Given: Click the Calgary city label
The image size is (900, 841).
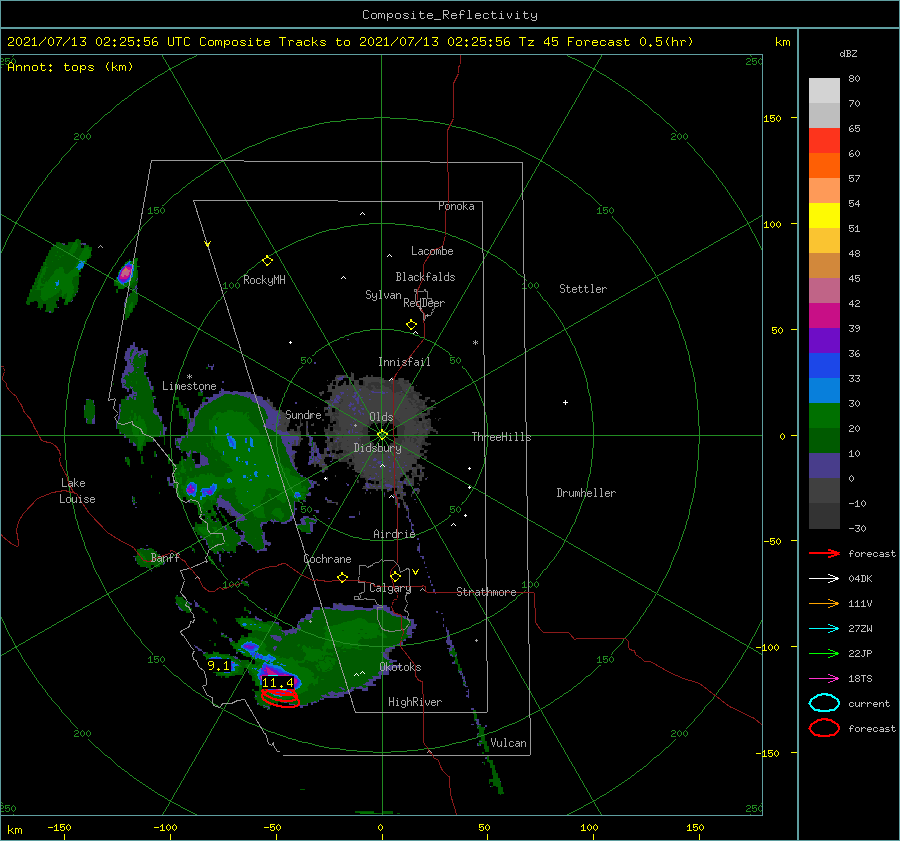Looking at the screenshot, I should click(x=390, y=588).
